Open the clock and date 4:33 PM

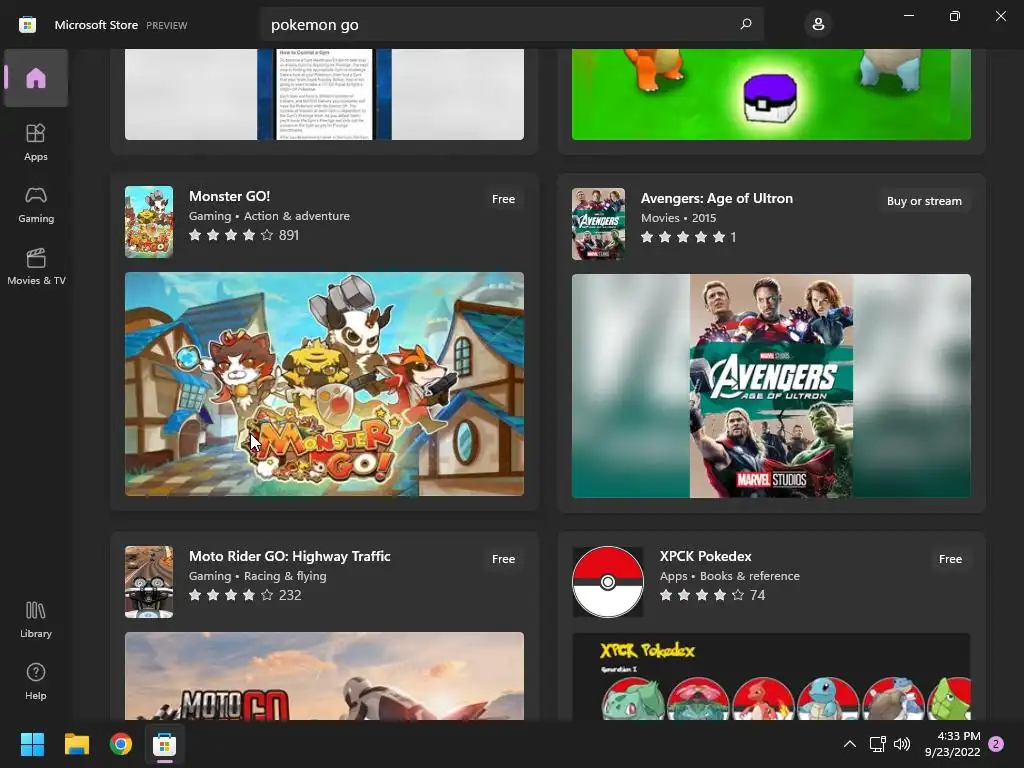(953, 744)
